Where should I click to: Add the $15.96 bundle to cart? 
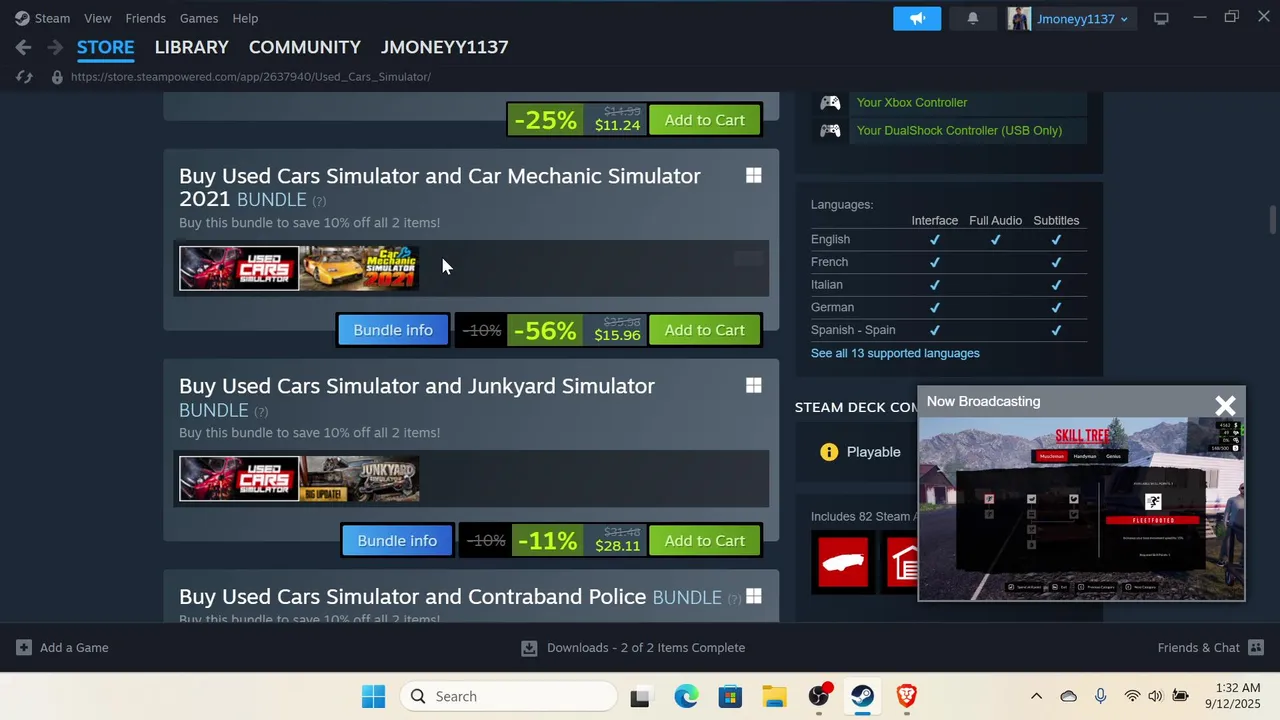[705, 330]
